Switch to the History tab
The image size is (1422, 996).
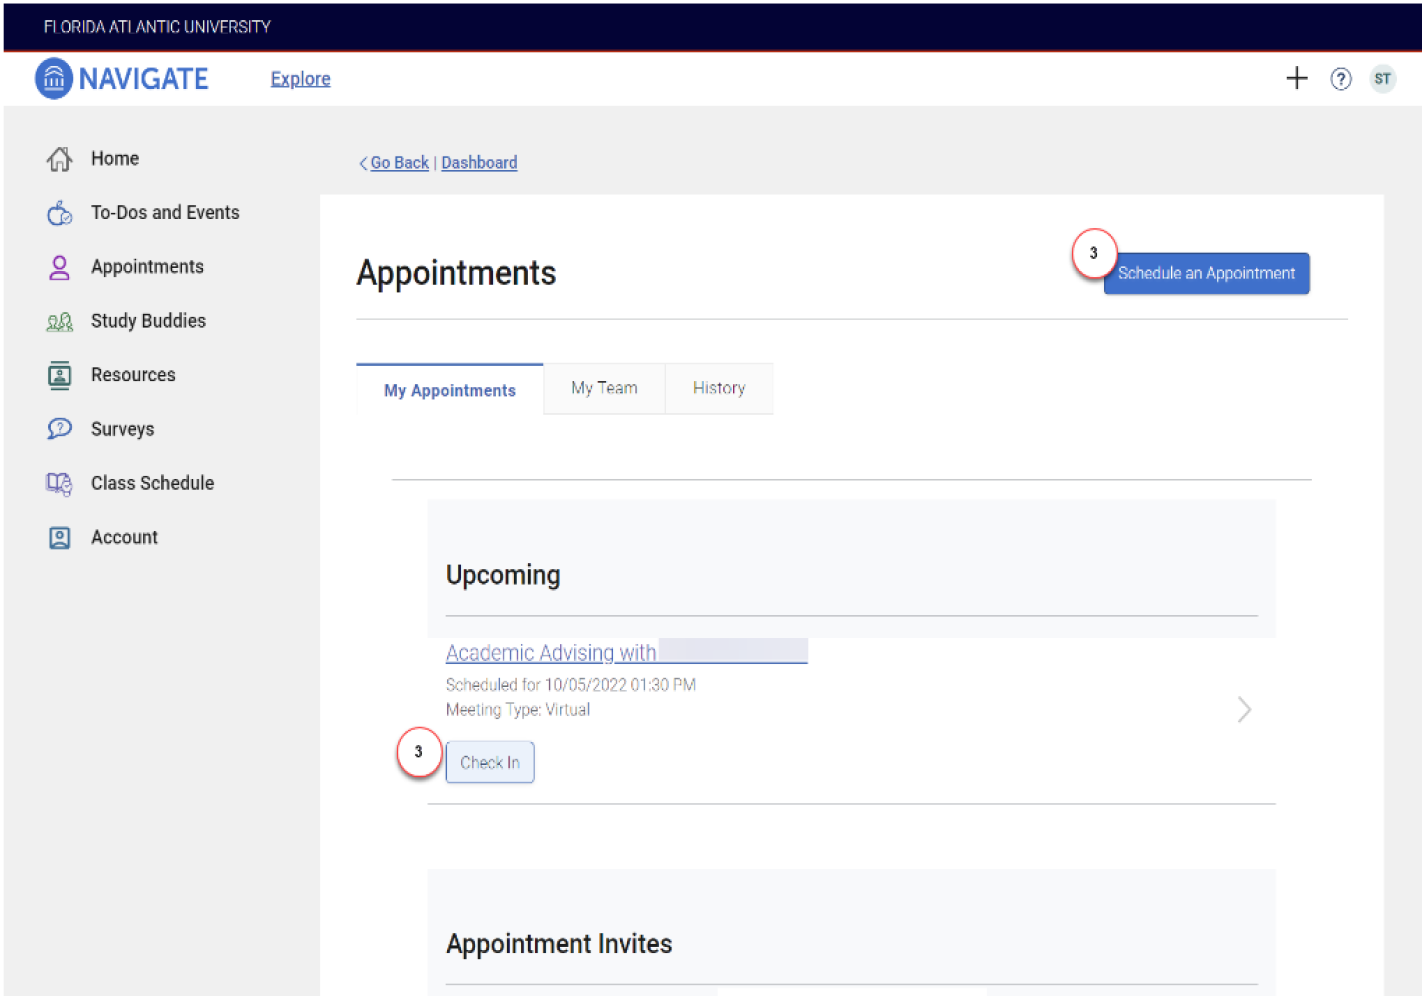pyautogui.click(x=718, y=388)
